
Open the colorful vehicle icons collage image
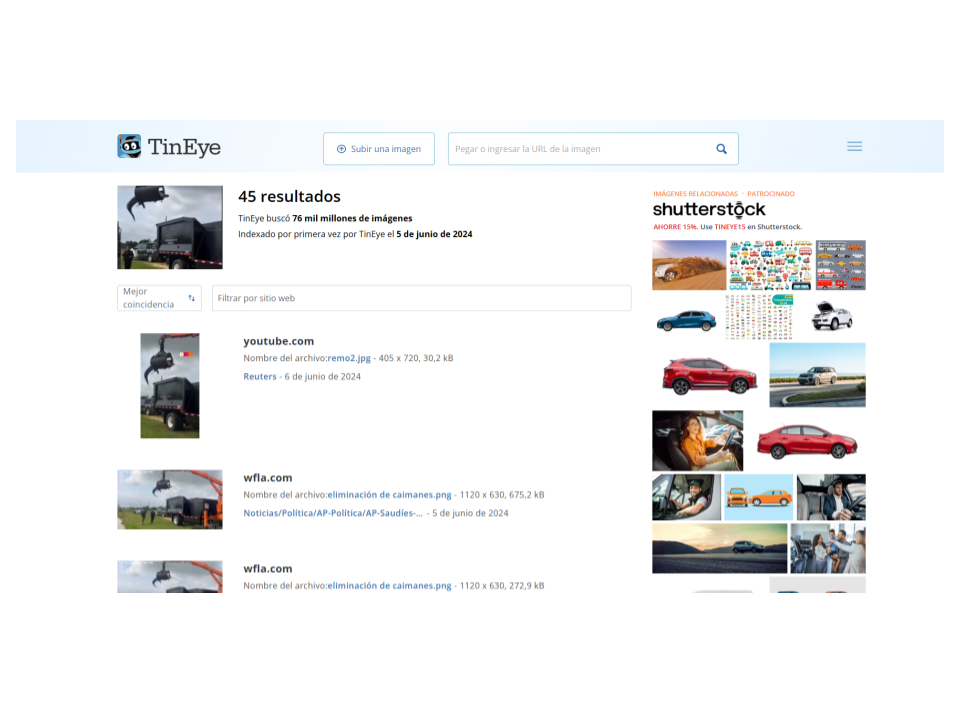click(x=771, y=265)
